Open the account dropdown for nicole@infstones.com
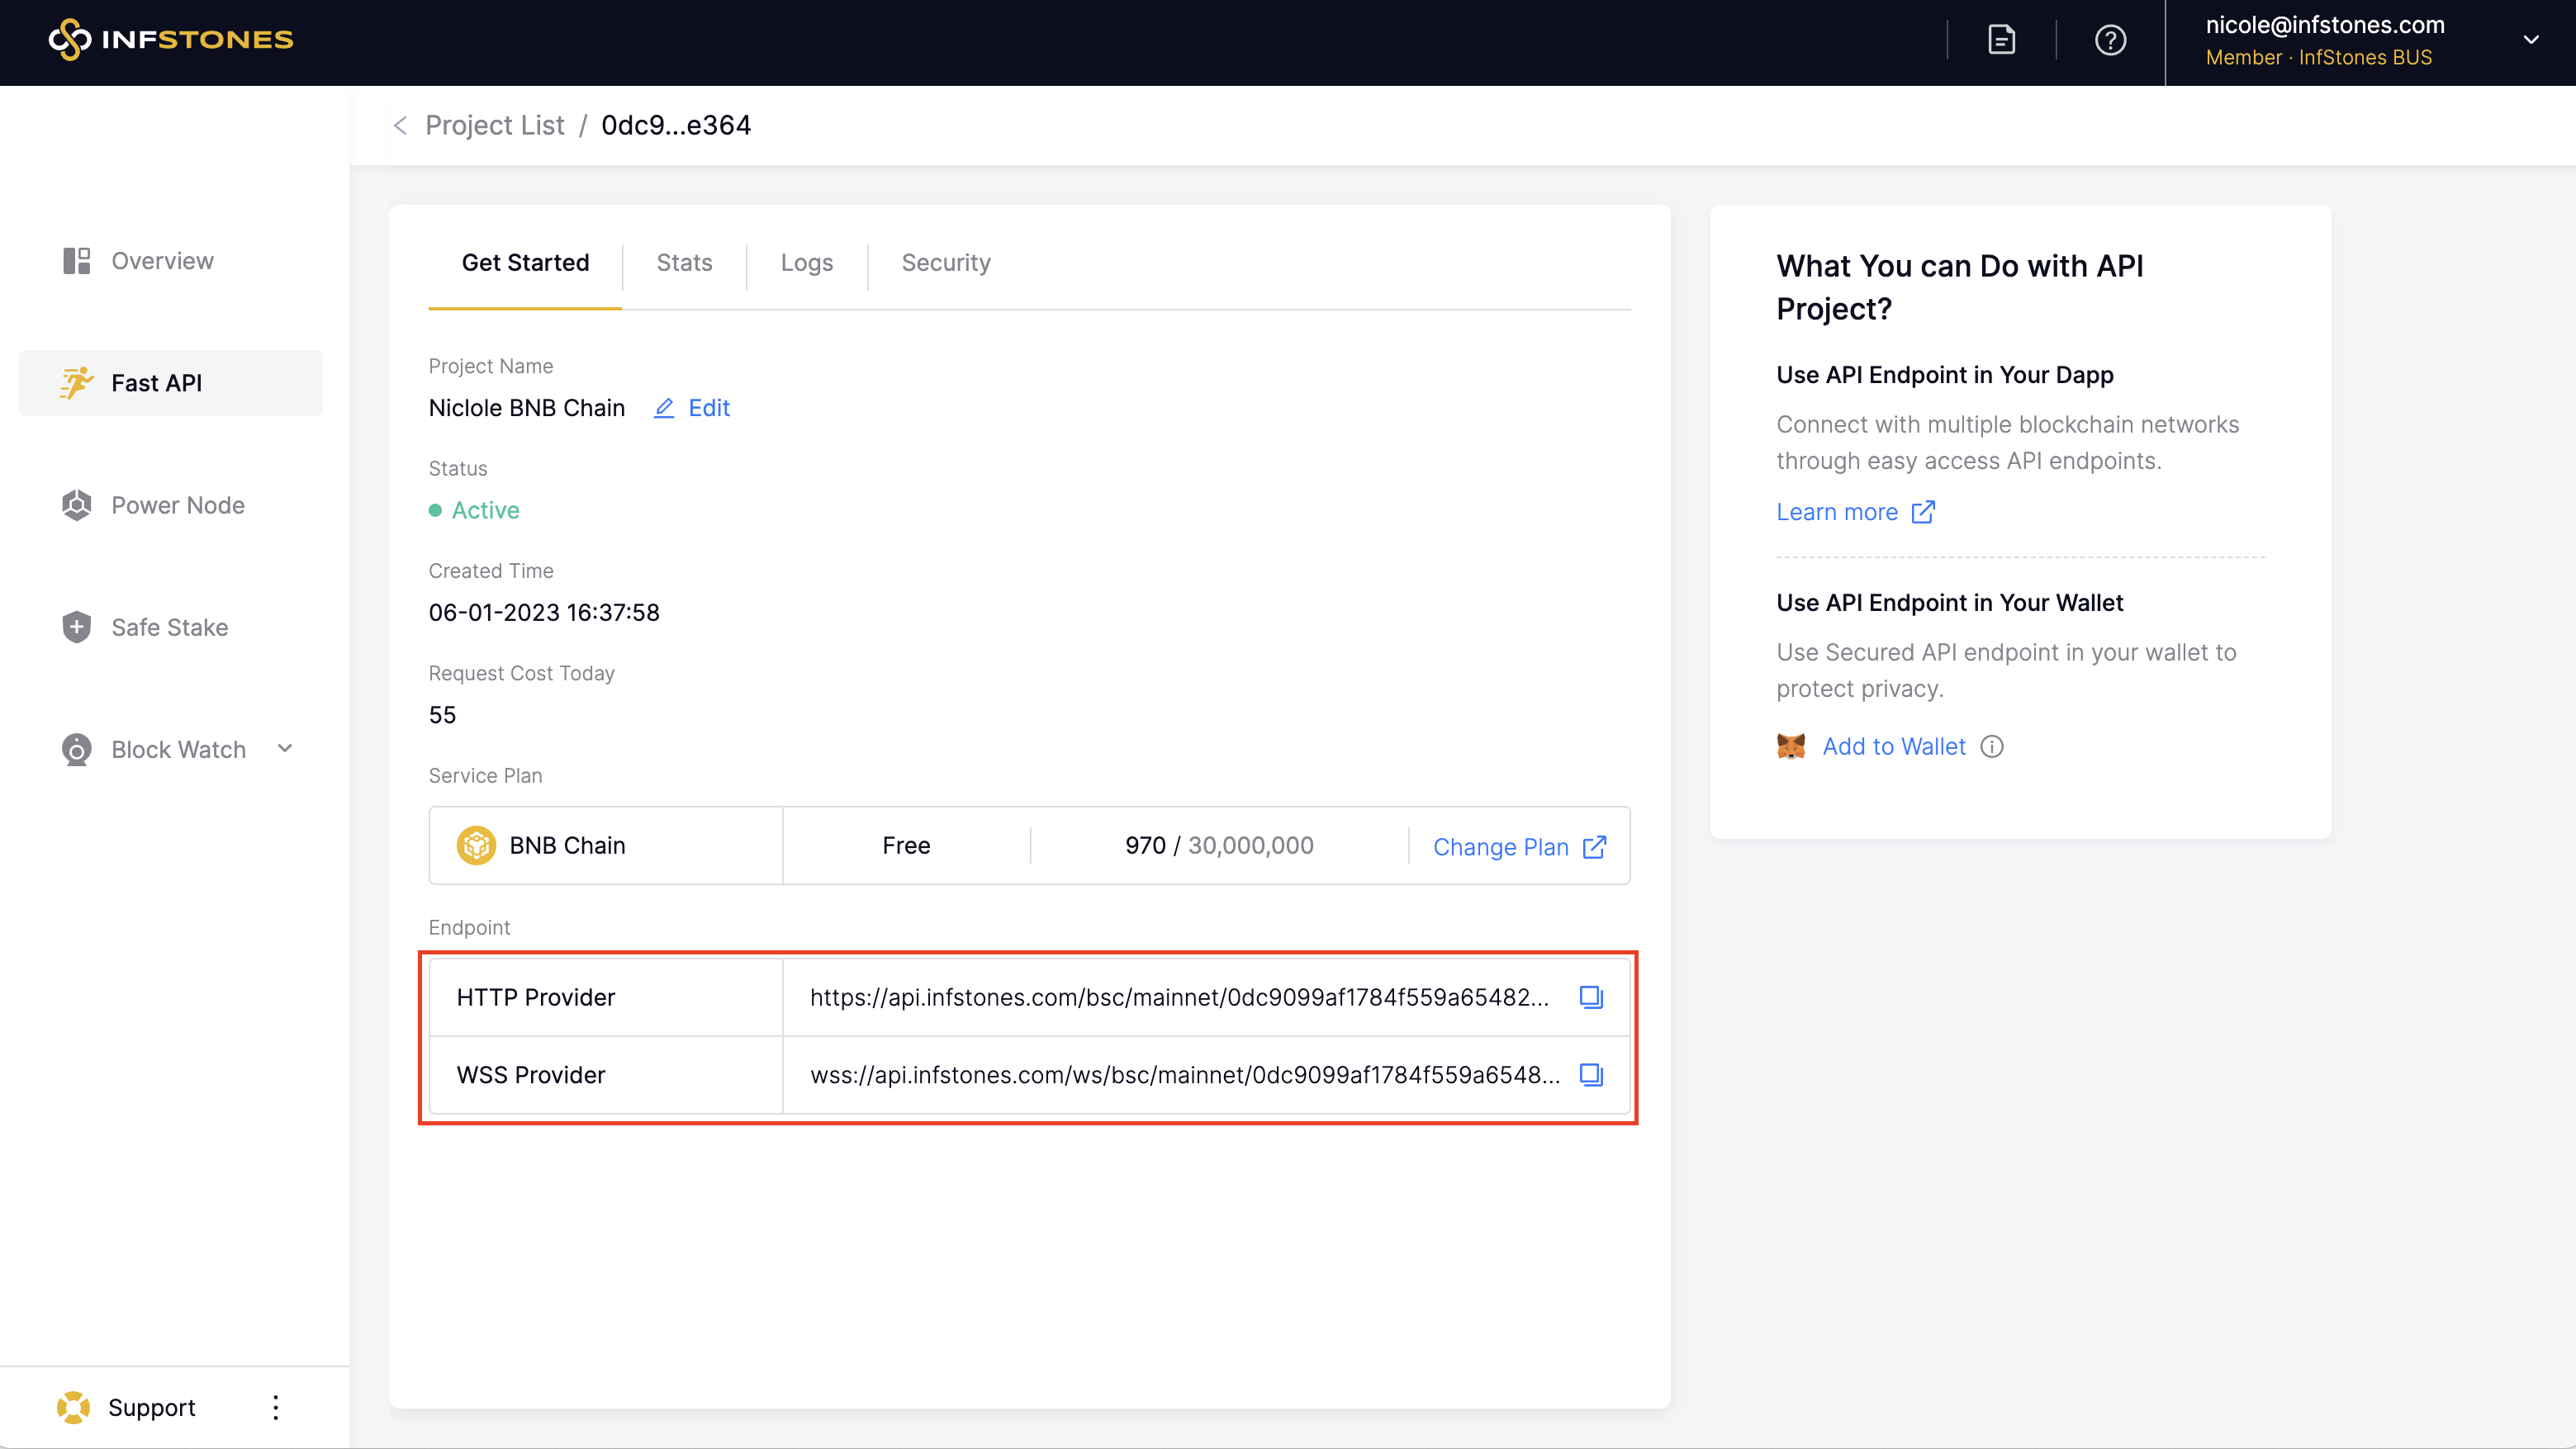This screenshot has height=1449, width=2576. (2530, 40)
